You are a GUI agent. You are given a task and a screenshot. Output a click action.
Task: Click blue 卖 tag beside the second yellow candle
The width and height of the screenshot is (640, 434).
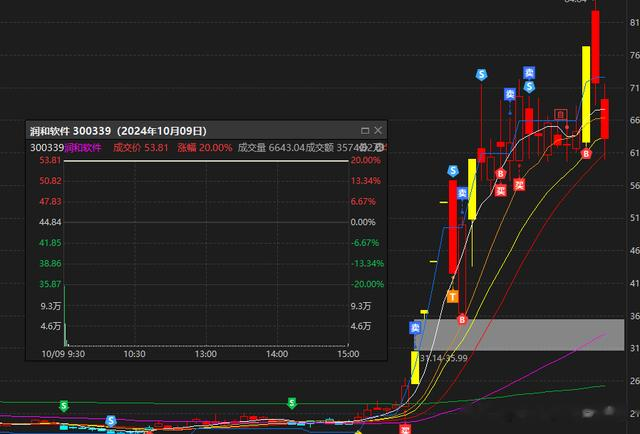462,193
